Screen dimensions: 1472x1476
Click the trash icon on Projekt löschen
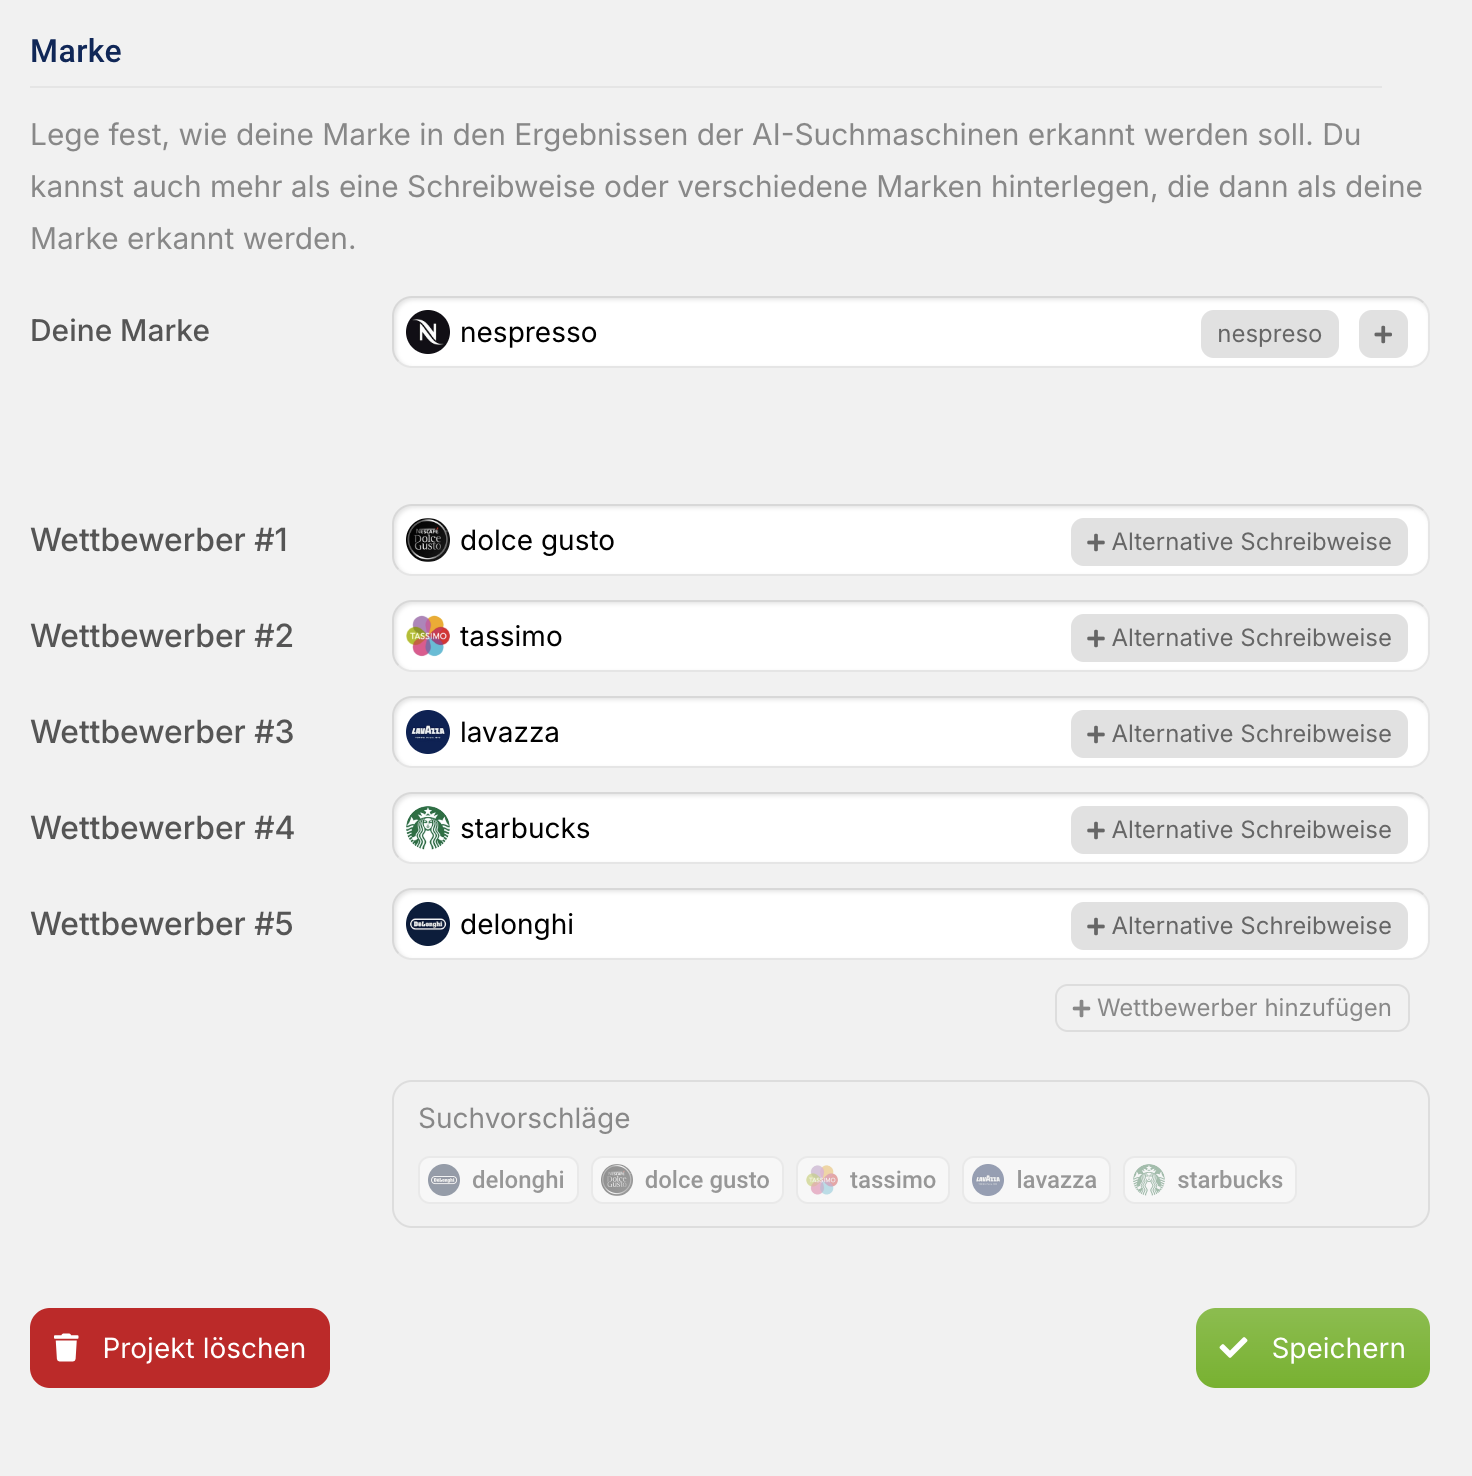tap(67, 1348)
